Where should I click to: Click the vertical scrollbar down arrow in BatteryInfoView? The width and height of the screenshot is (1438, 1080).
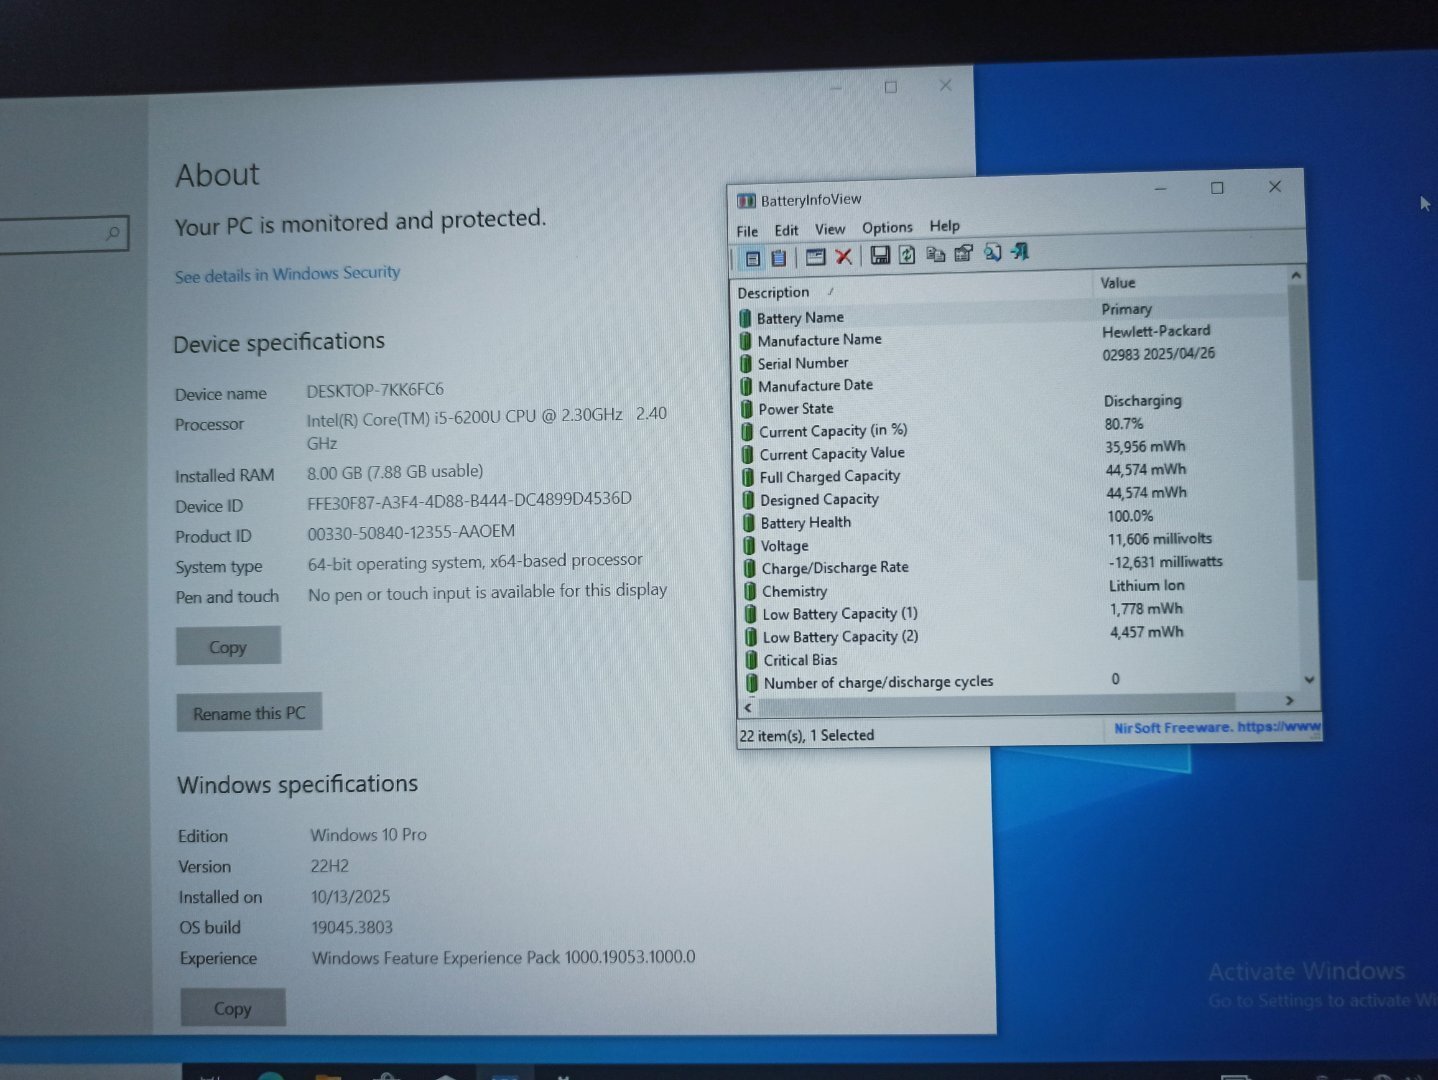1309,680
